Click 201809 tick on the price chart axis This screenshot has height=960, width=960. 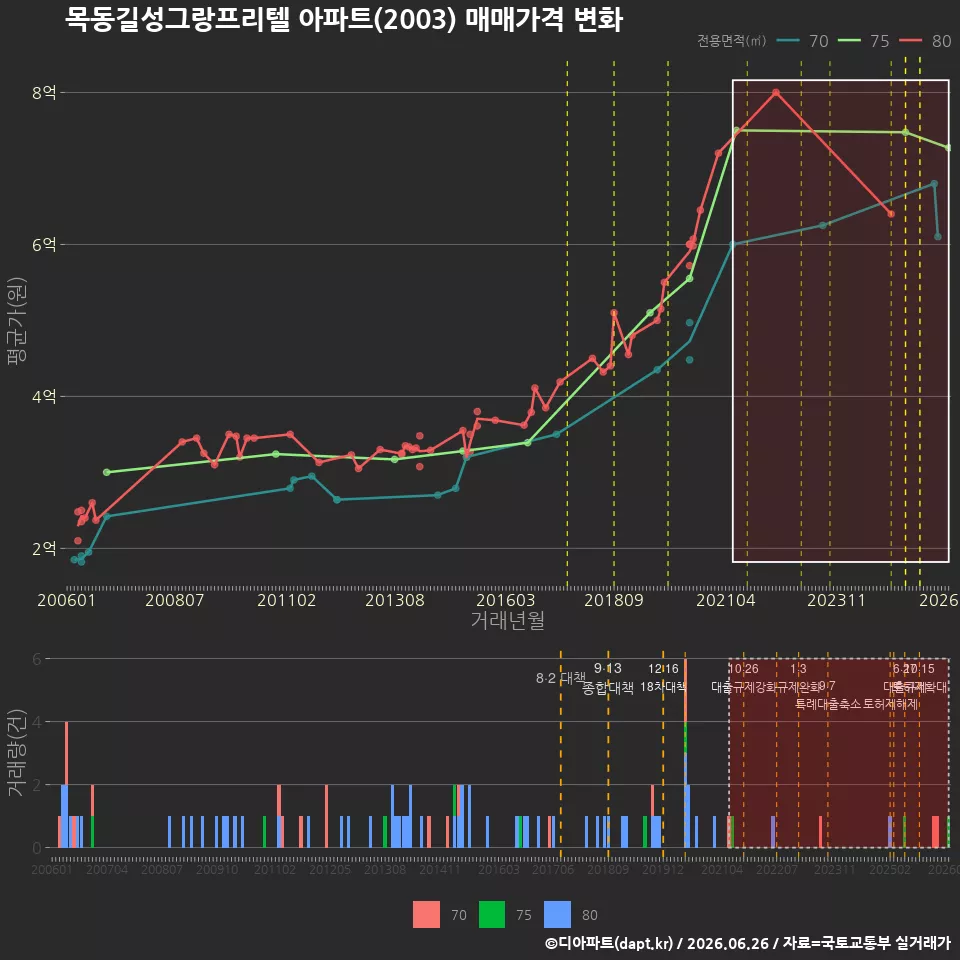click(x=614, y=600)
